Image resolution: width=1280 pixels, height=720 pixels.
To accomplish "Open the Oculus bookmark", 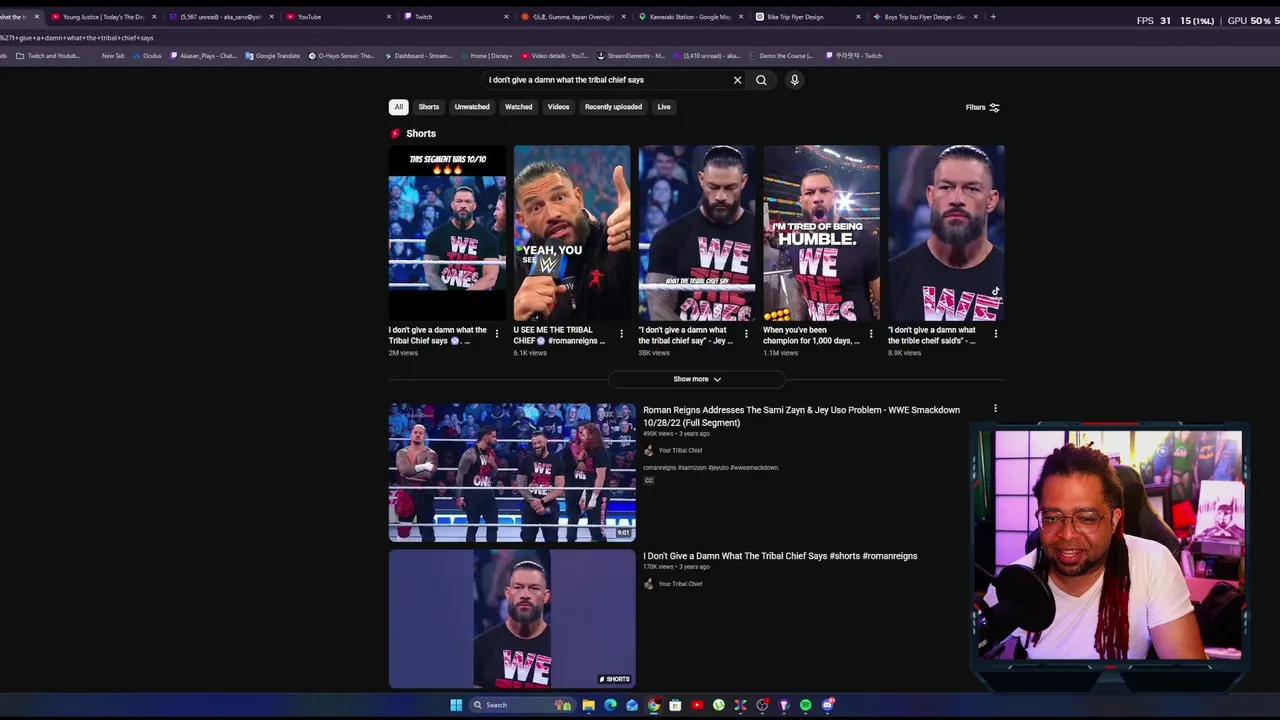I will pyautogui.click(x=146, y=56).
